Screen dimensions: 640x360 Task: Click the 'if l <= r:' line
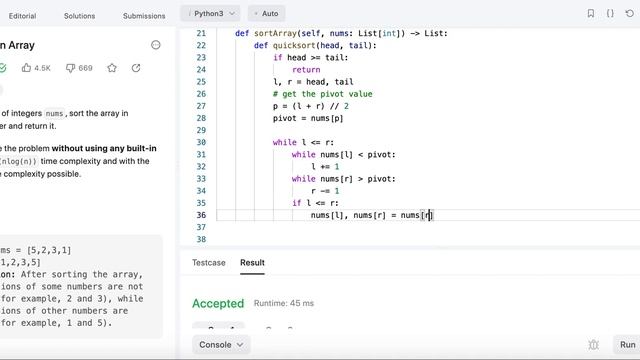click(x=315, y=203)
